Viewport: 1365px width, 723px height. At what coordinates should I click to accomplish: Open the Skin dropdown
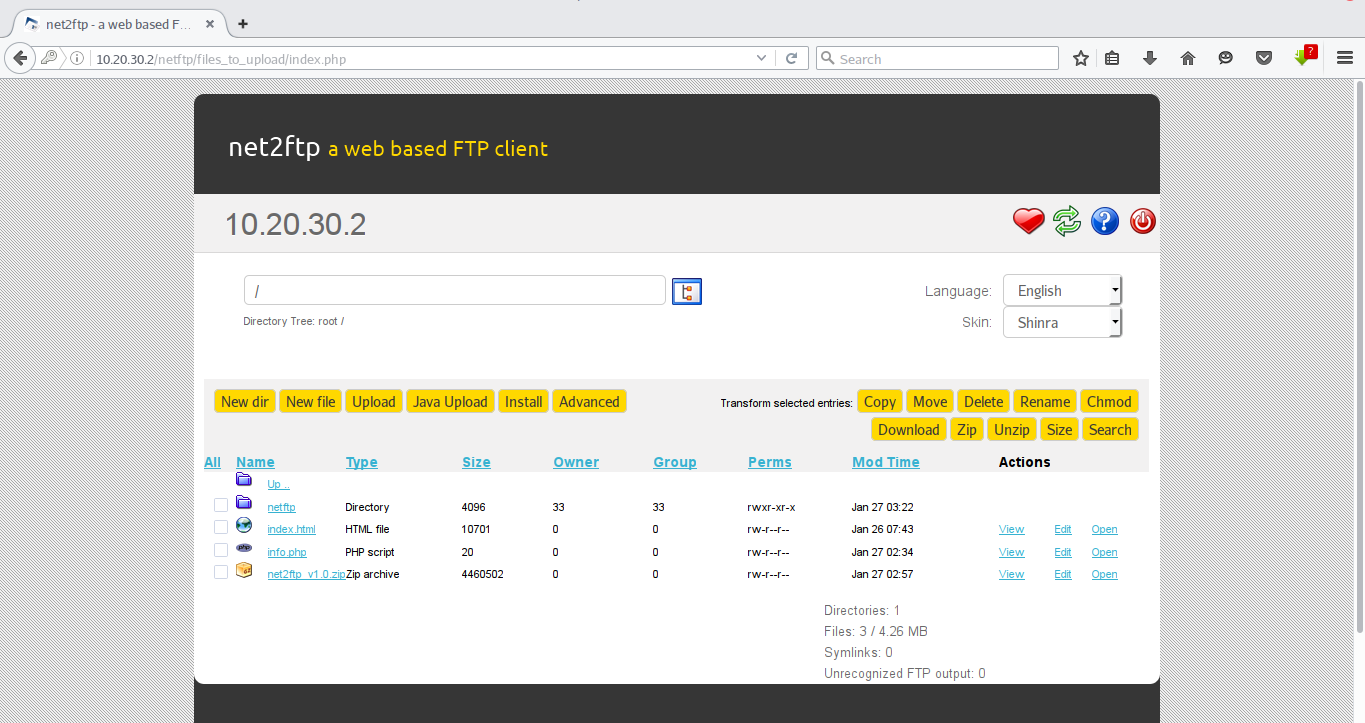tap(1062, 322)
